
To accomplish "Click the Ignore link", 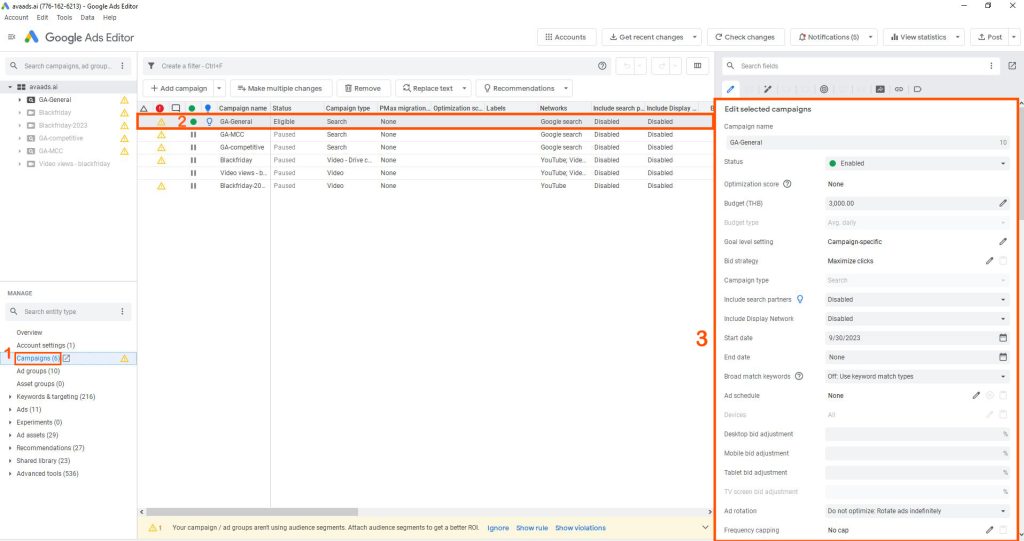I will 498,528.
